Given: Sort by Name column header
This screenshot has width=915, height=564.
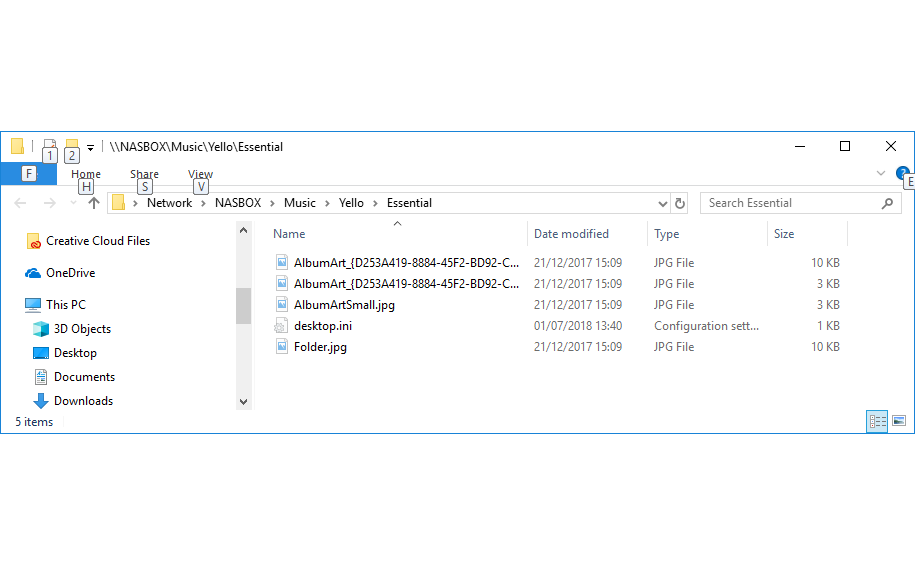Looking at the screenshot, I should [289, 234].
